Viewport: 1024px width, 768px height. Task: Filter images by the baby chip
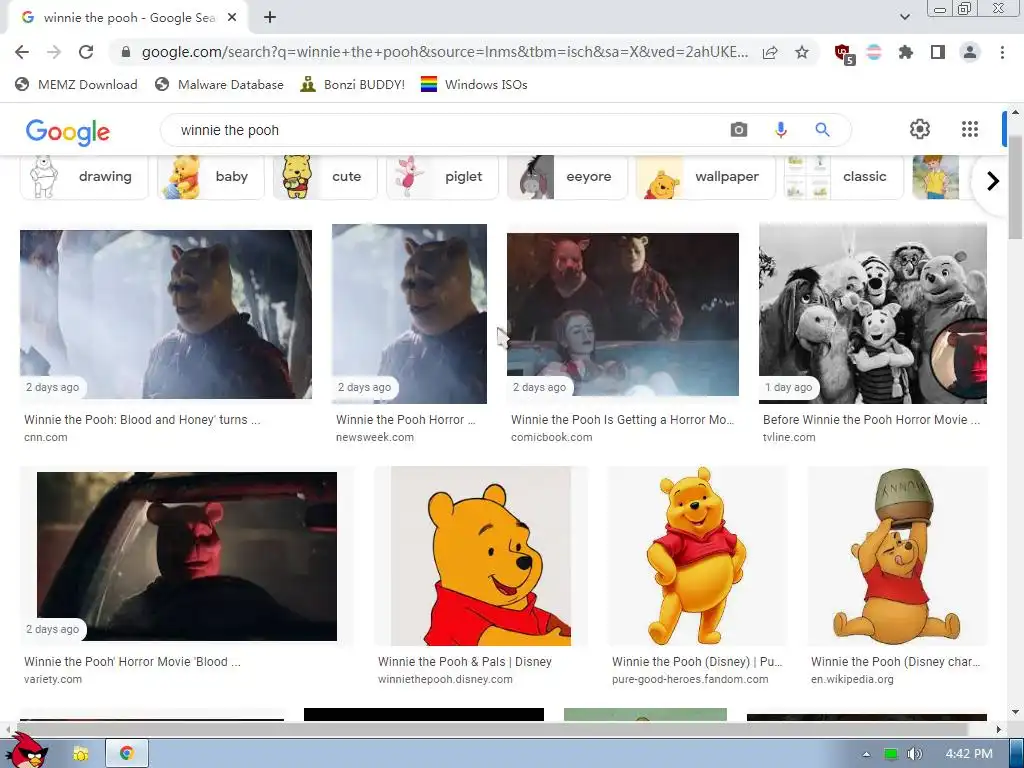click(210, 177)
